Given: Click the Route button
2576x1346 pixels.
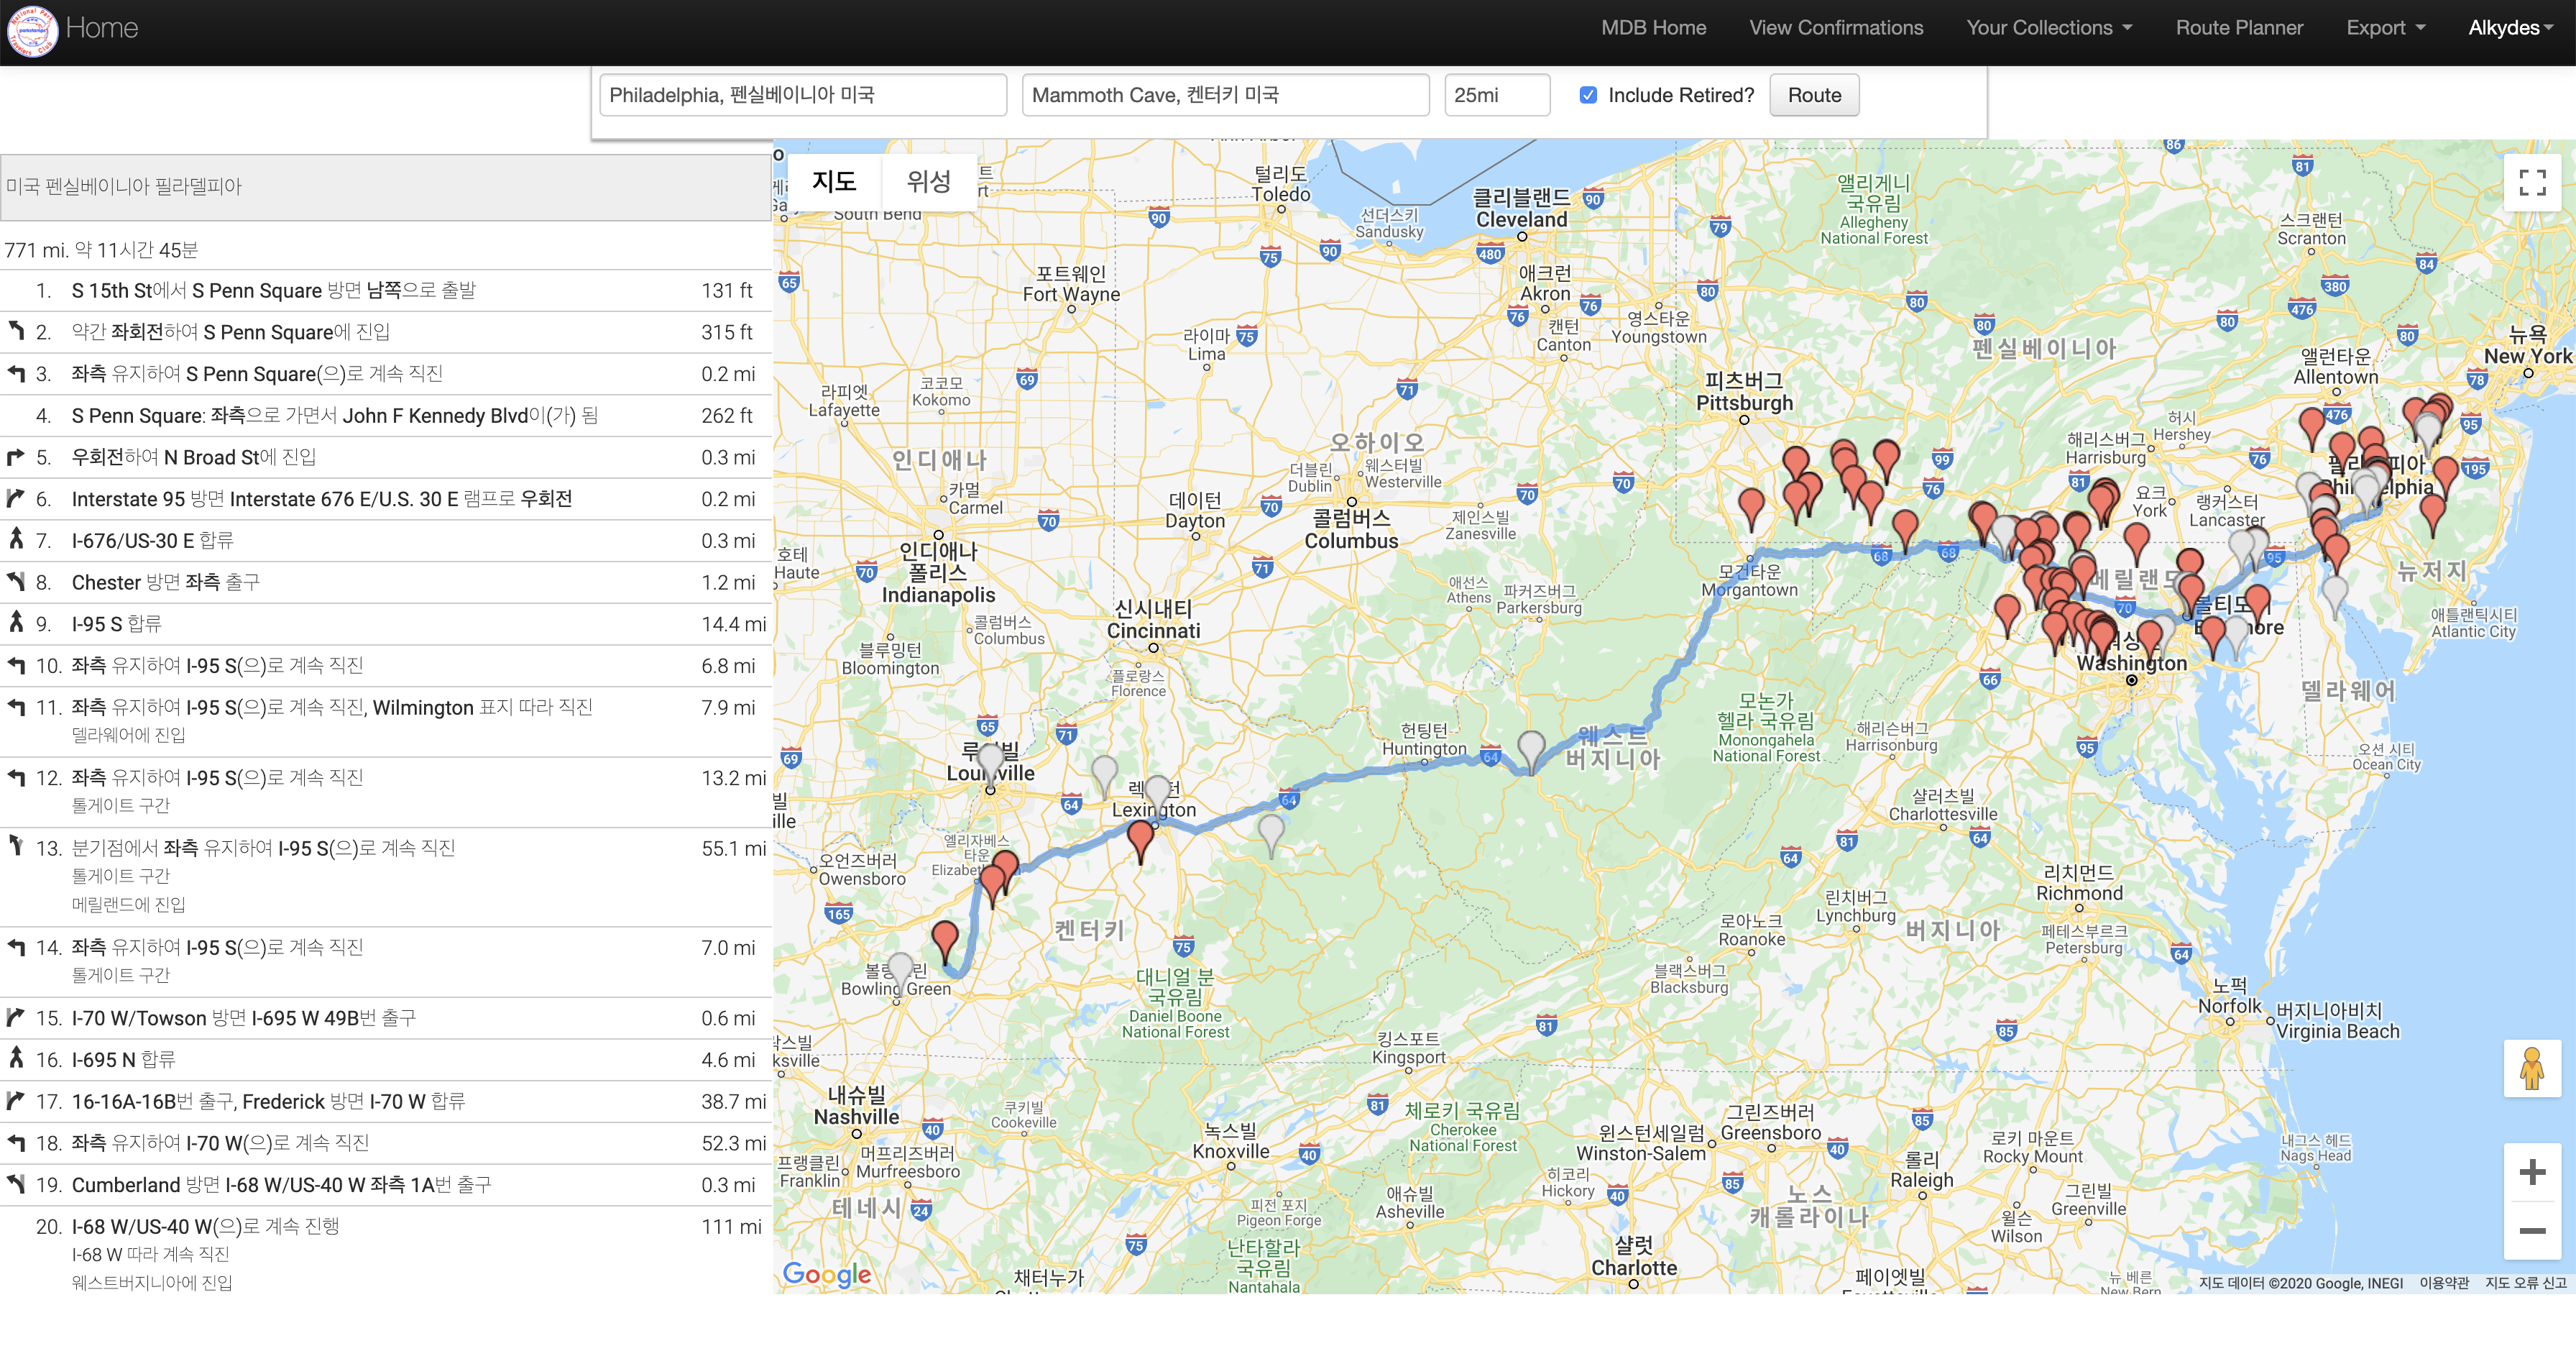Looking at the screenshot, I should click(x=1814, y=95).
